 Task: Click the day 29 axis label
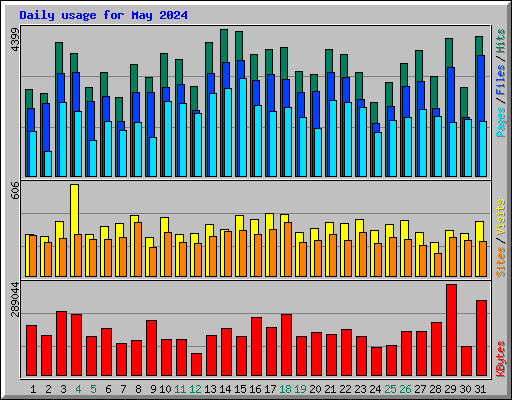coord(450,389)
